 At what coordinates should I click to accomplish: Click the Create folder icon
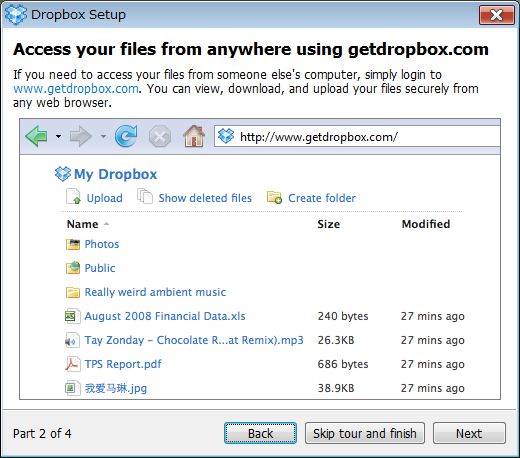[275, 197]
